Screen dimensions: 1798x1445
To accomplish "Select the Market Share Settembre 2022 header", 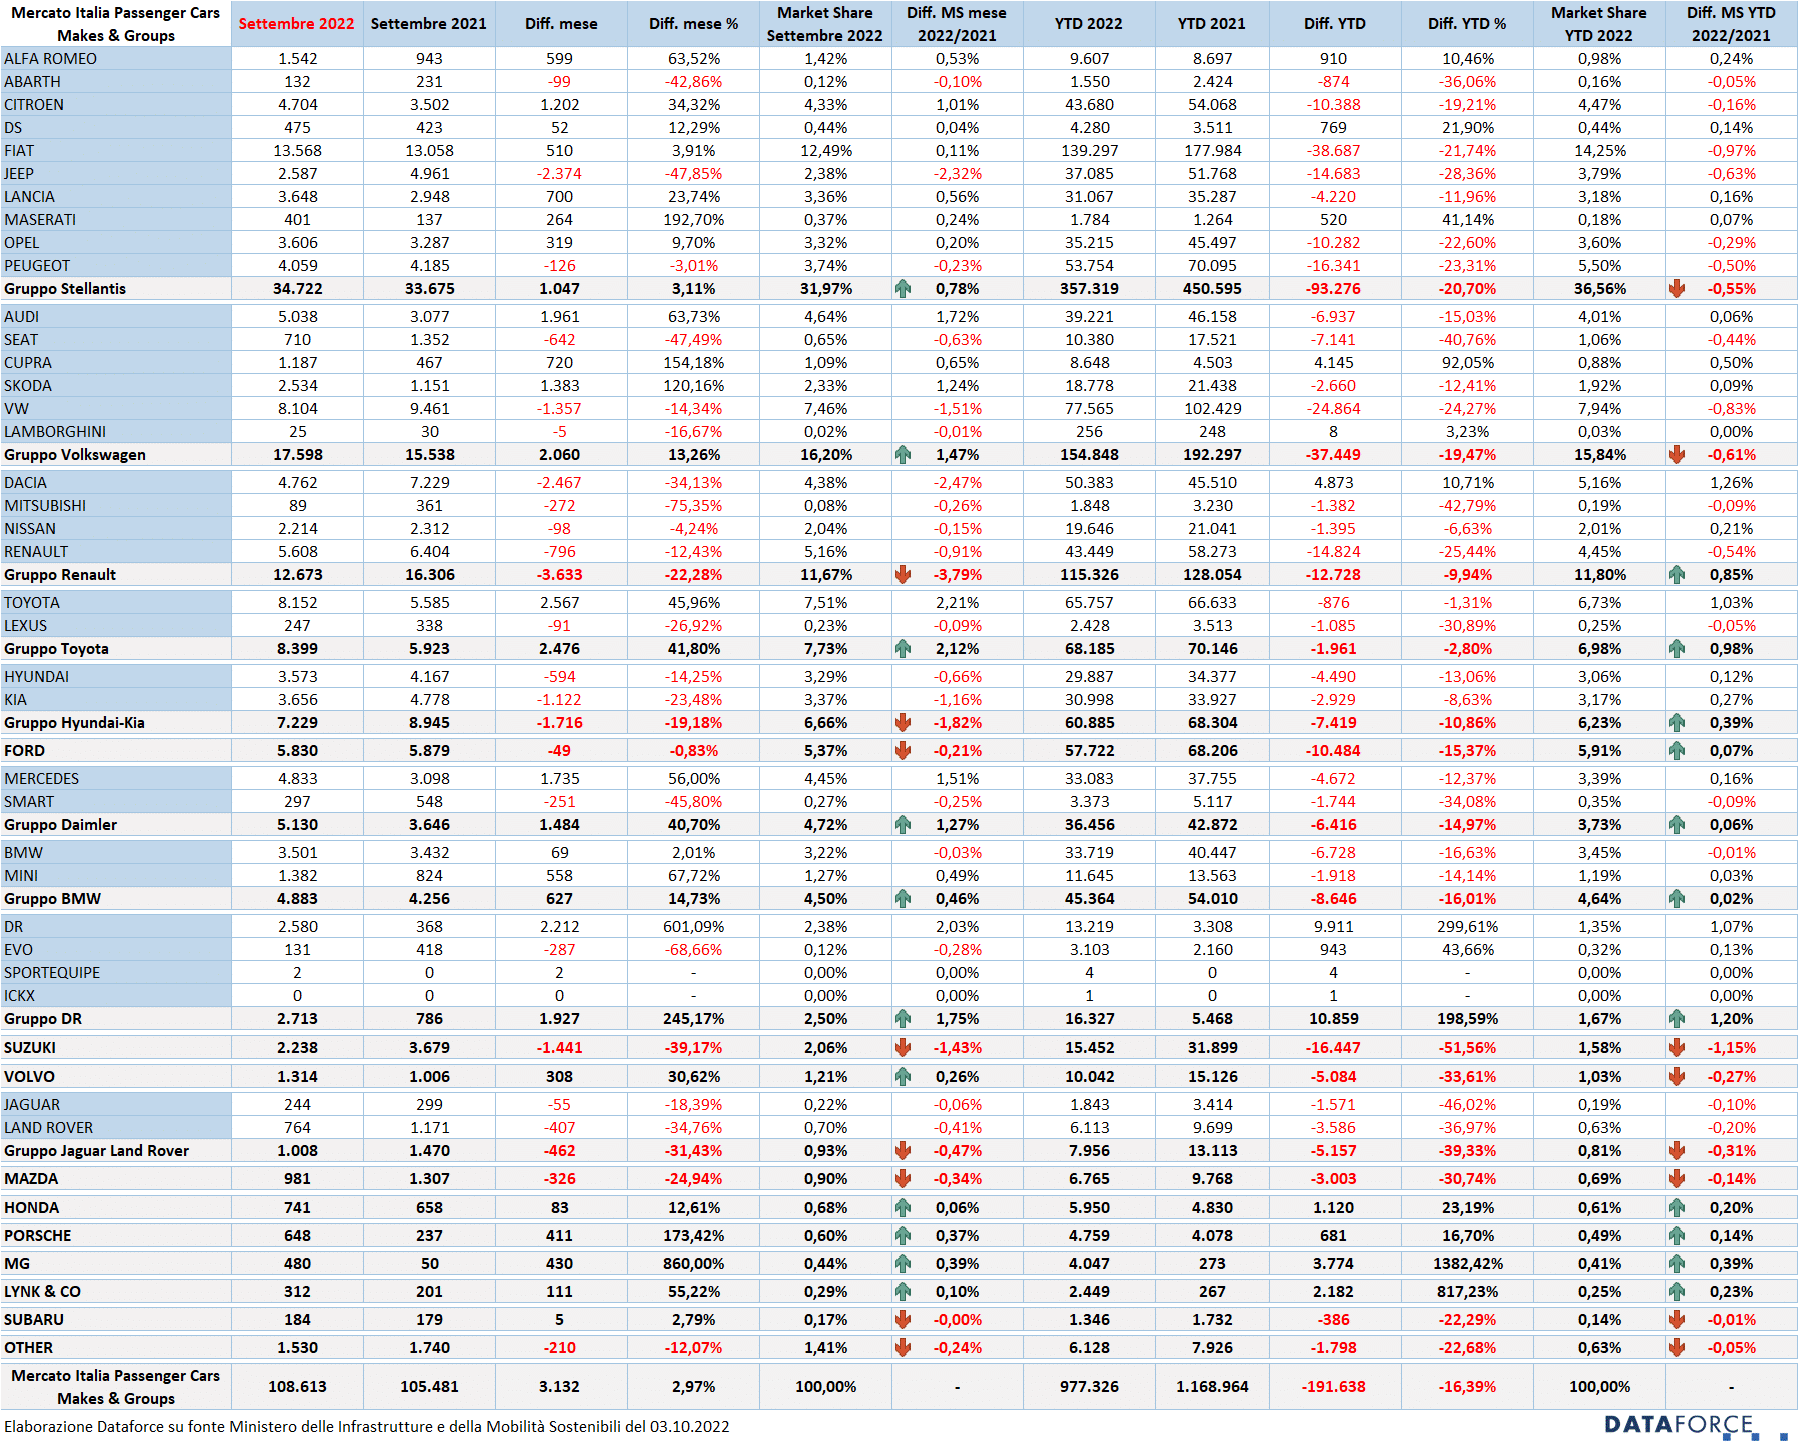I will coord(825,24).
